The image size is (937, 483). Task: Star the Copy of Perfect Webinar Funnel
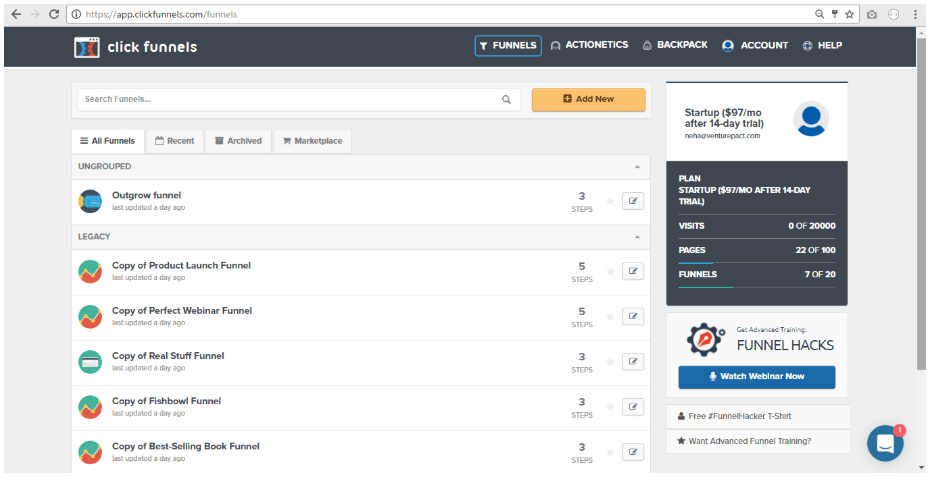610,317
